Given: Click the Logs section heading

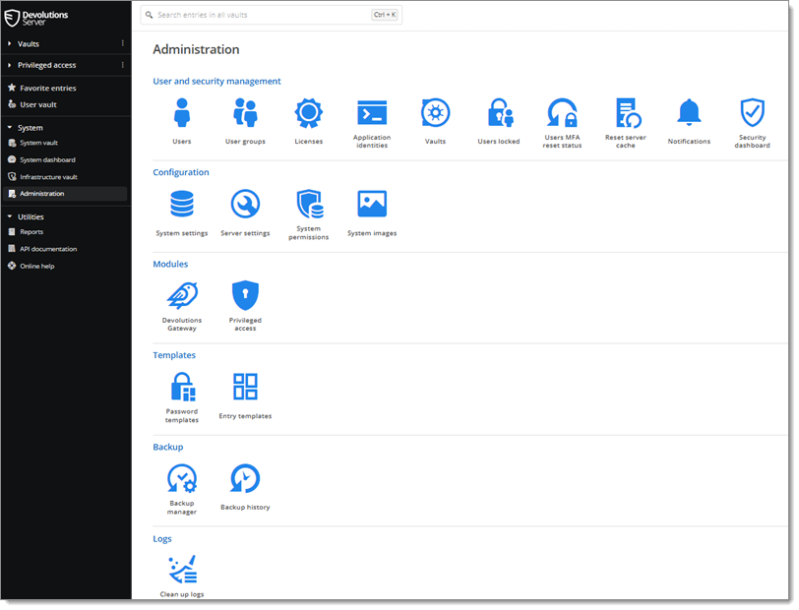Looking at the screenshot, I should pos(162,539).
